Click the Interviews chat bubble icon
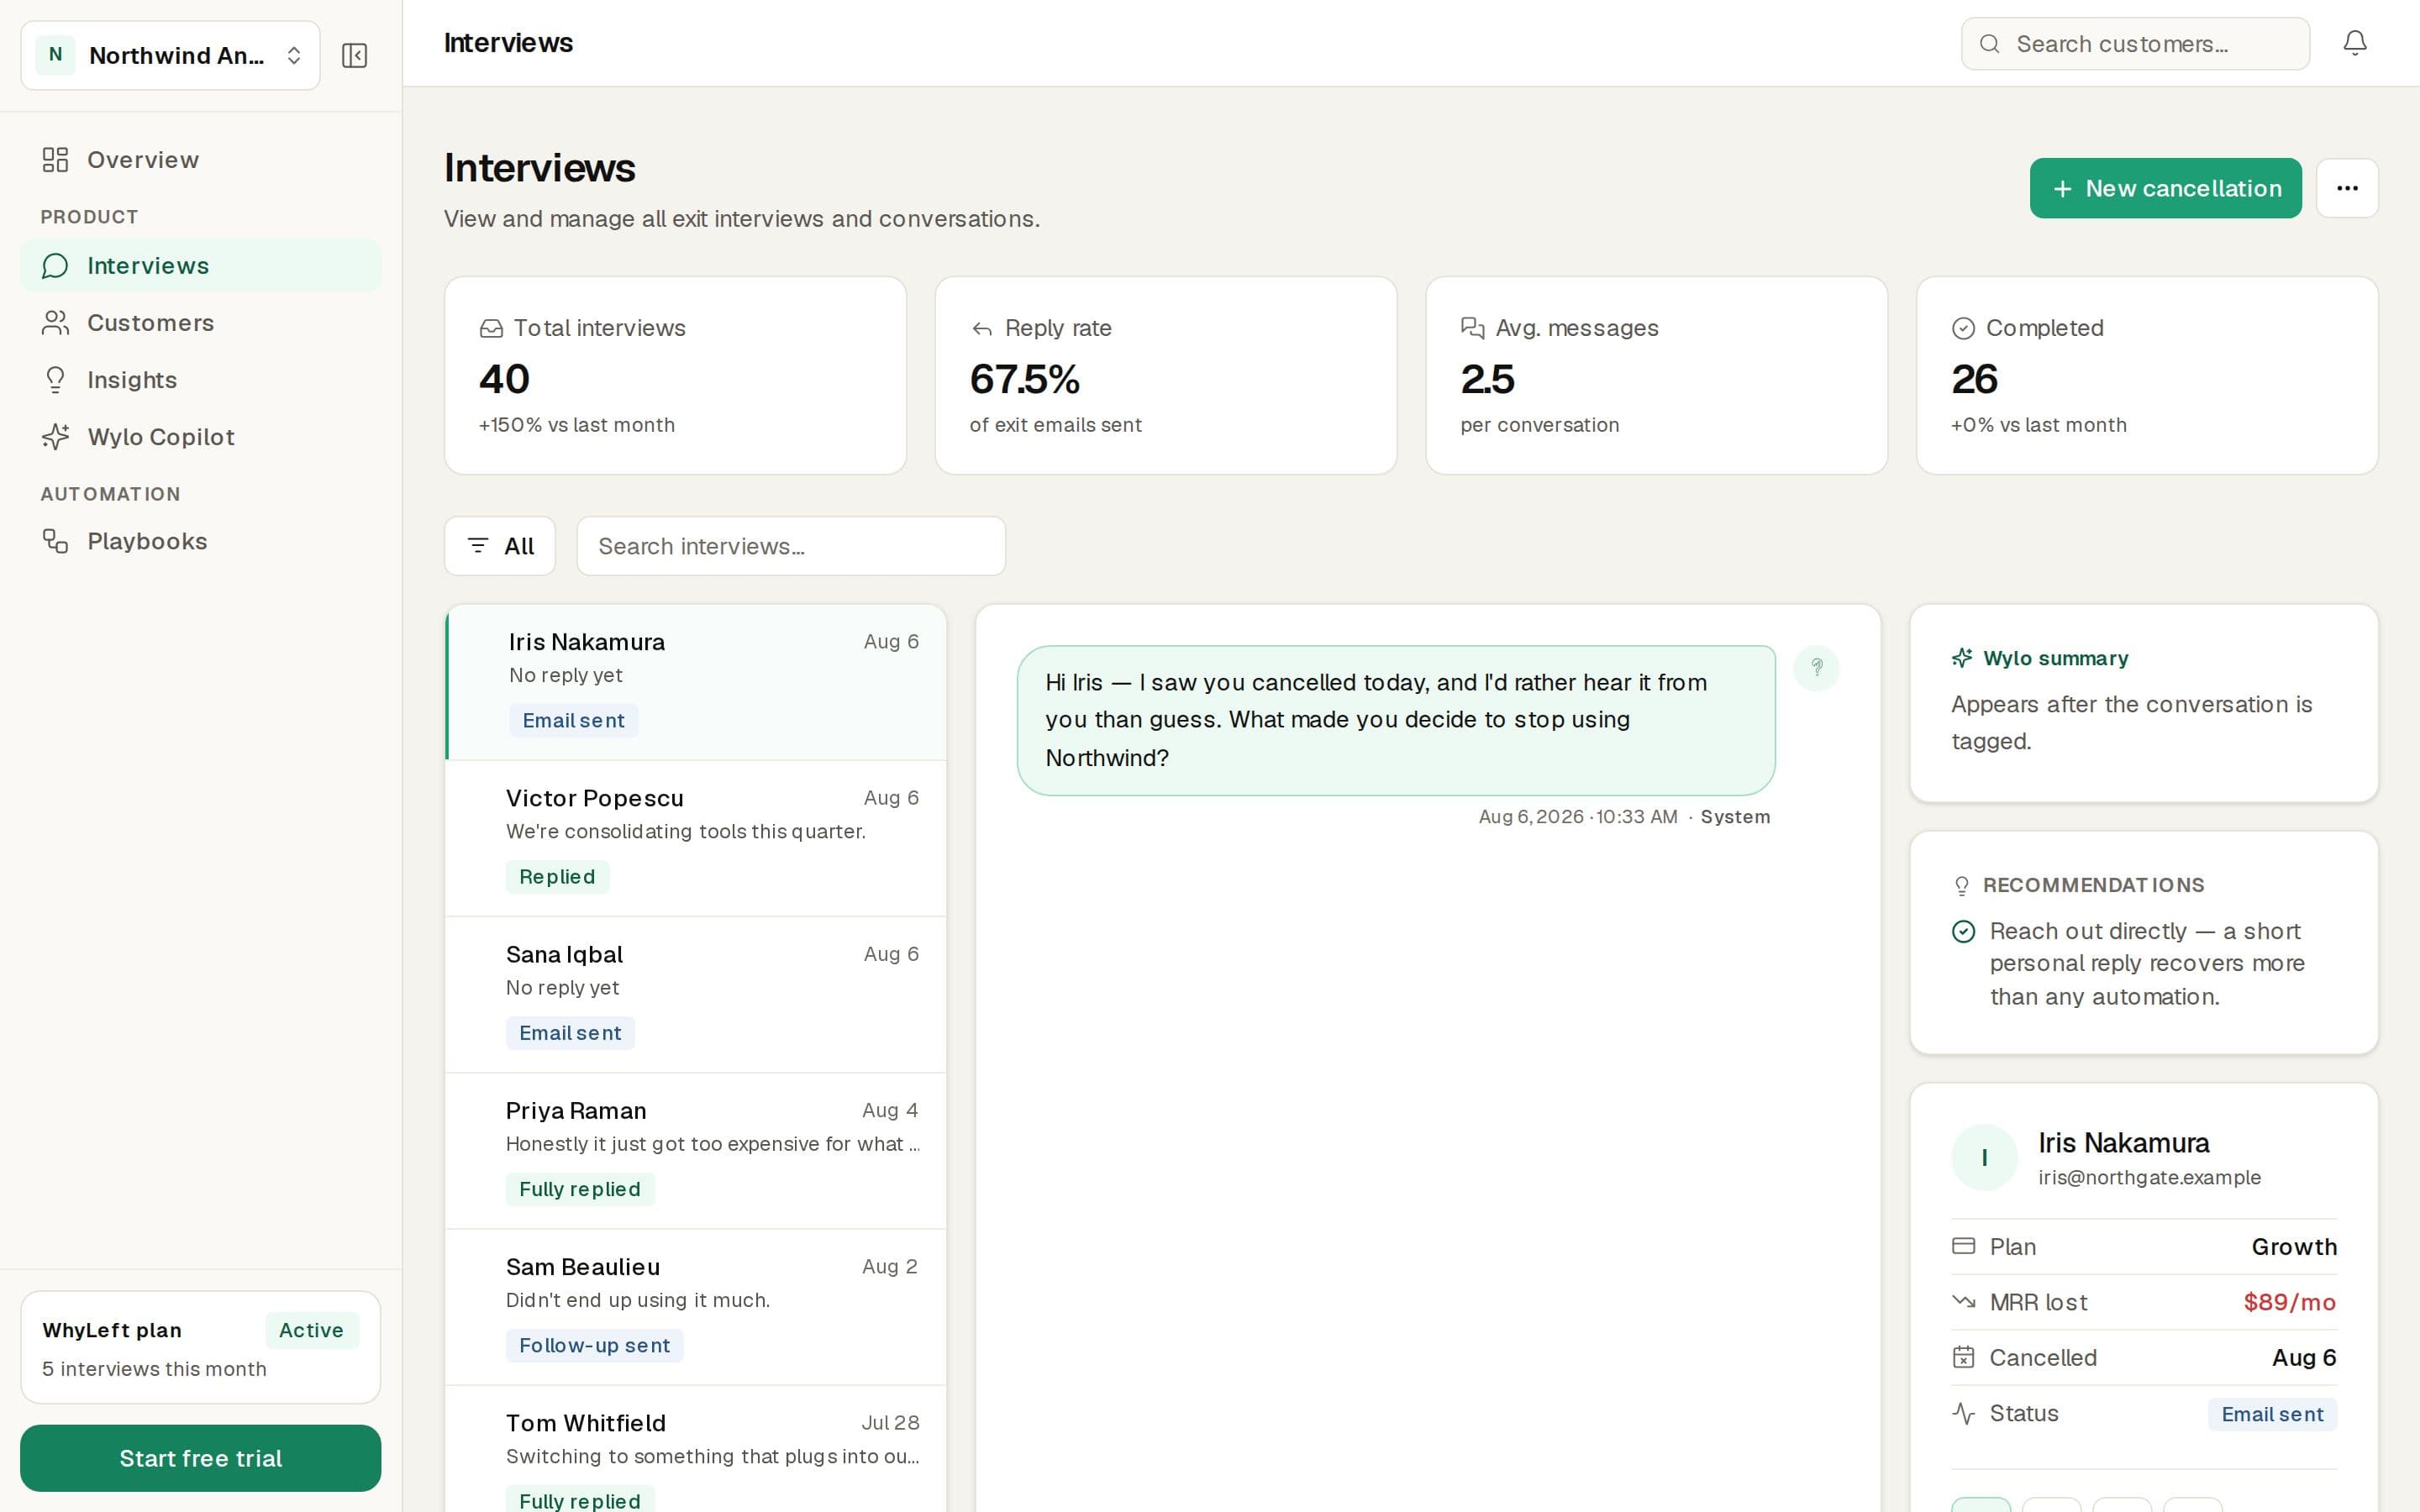This screenshot has height=1512, width=2420. [x=55, y=266]
